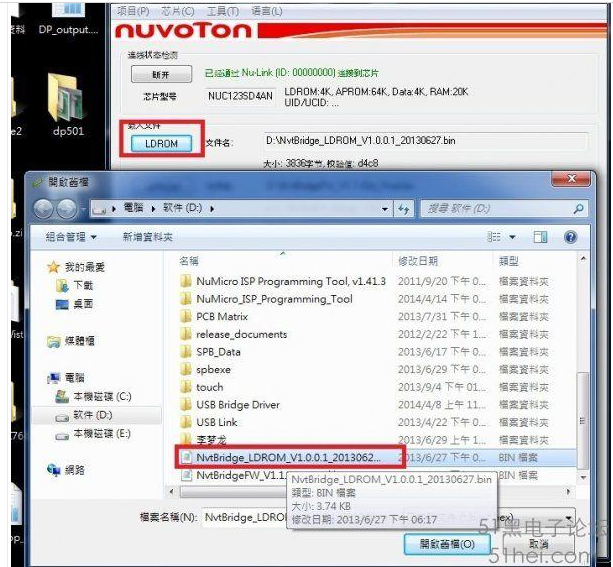Click the 断开 disconnect button

tap(161, 74)
